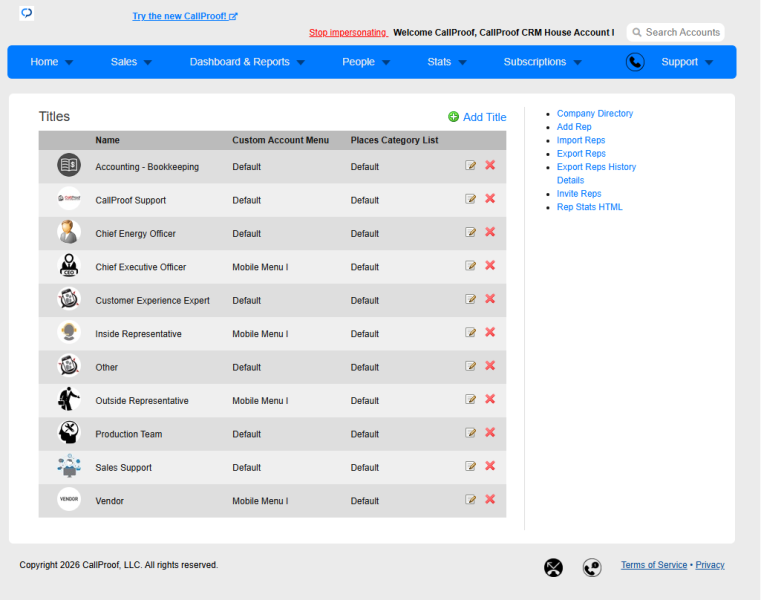
Task: Open the Import Reps link
Action: coord(580,140)
